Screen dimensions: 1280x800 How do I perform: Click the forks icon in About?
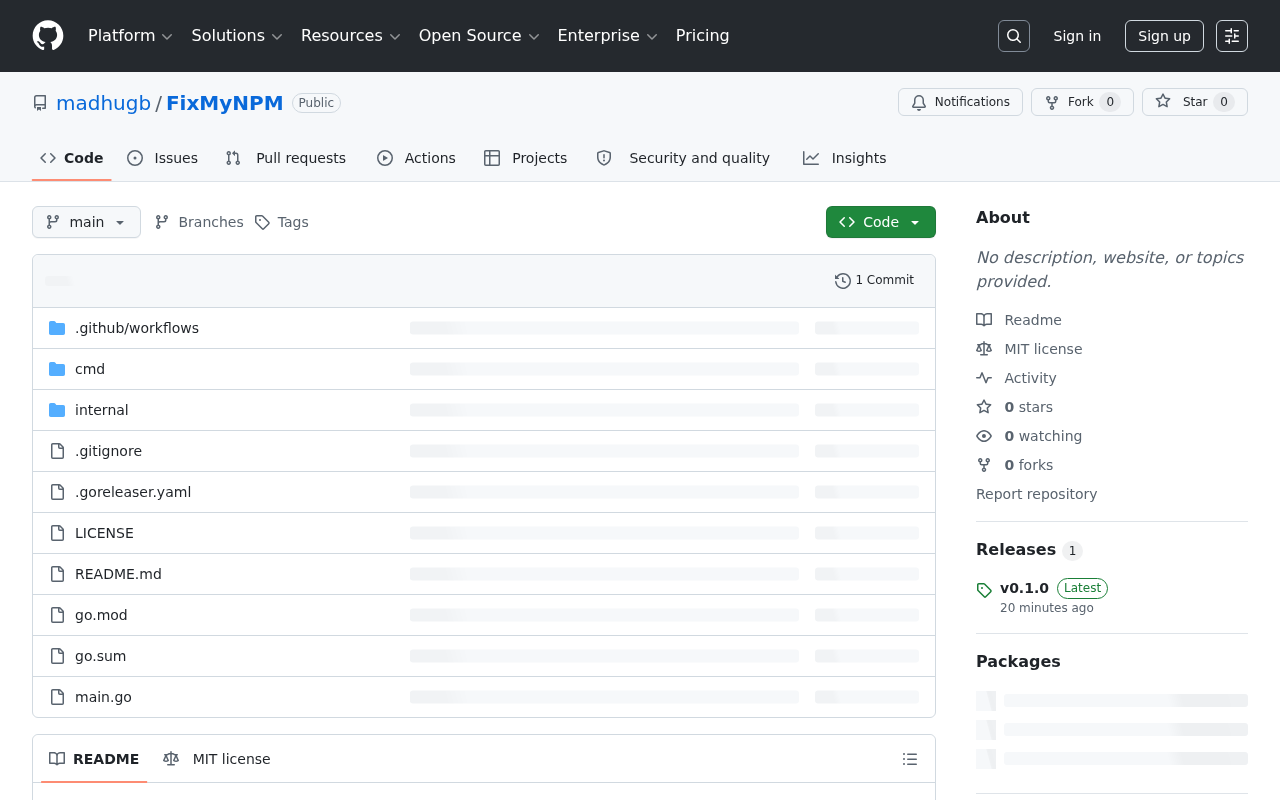coord(984,465)
